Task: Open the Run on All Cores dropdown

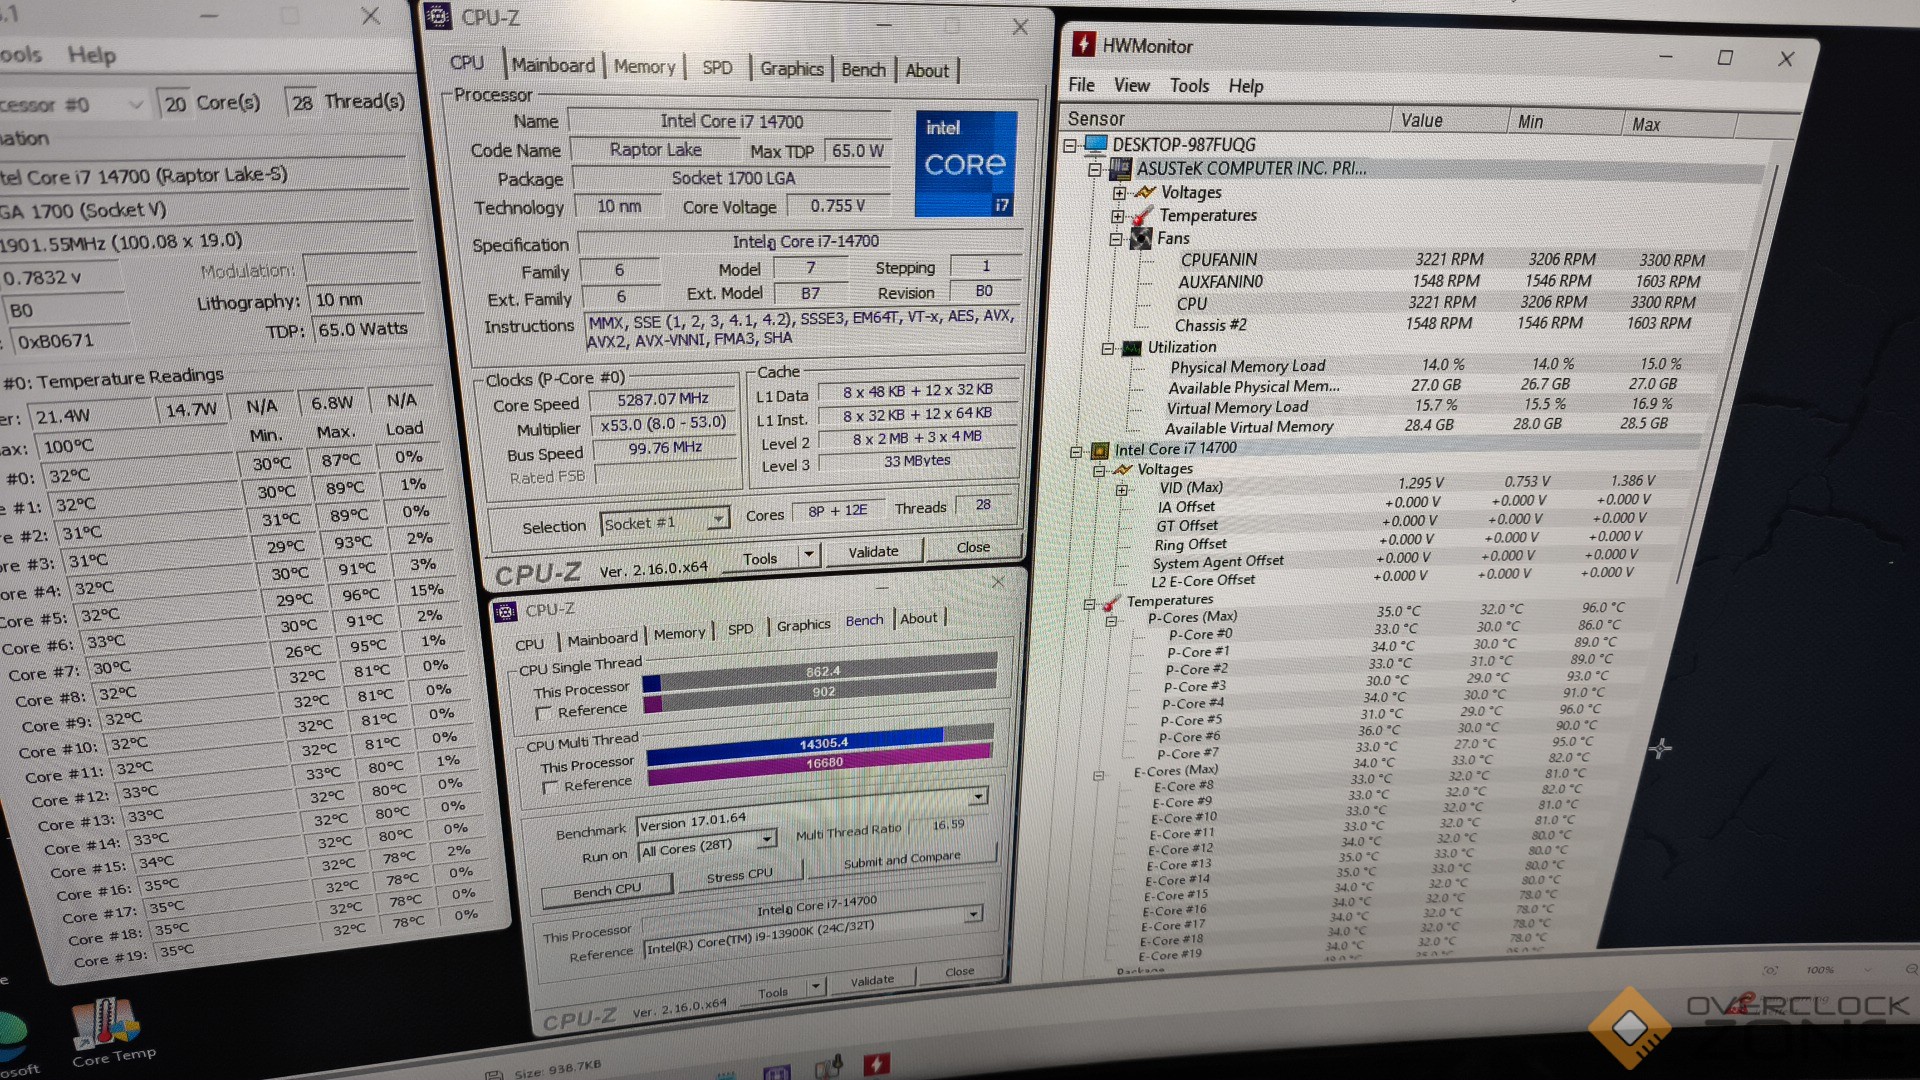Action: 767,838
